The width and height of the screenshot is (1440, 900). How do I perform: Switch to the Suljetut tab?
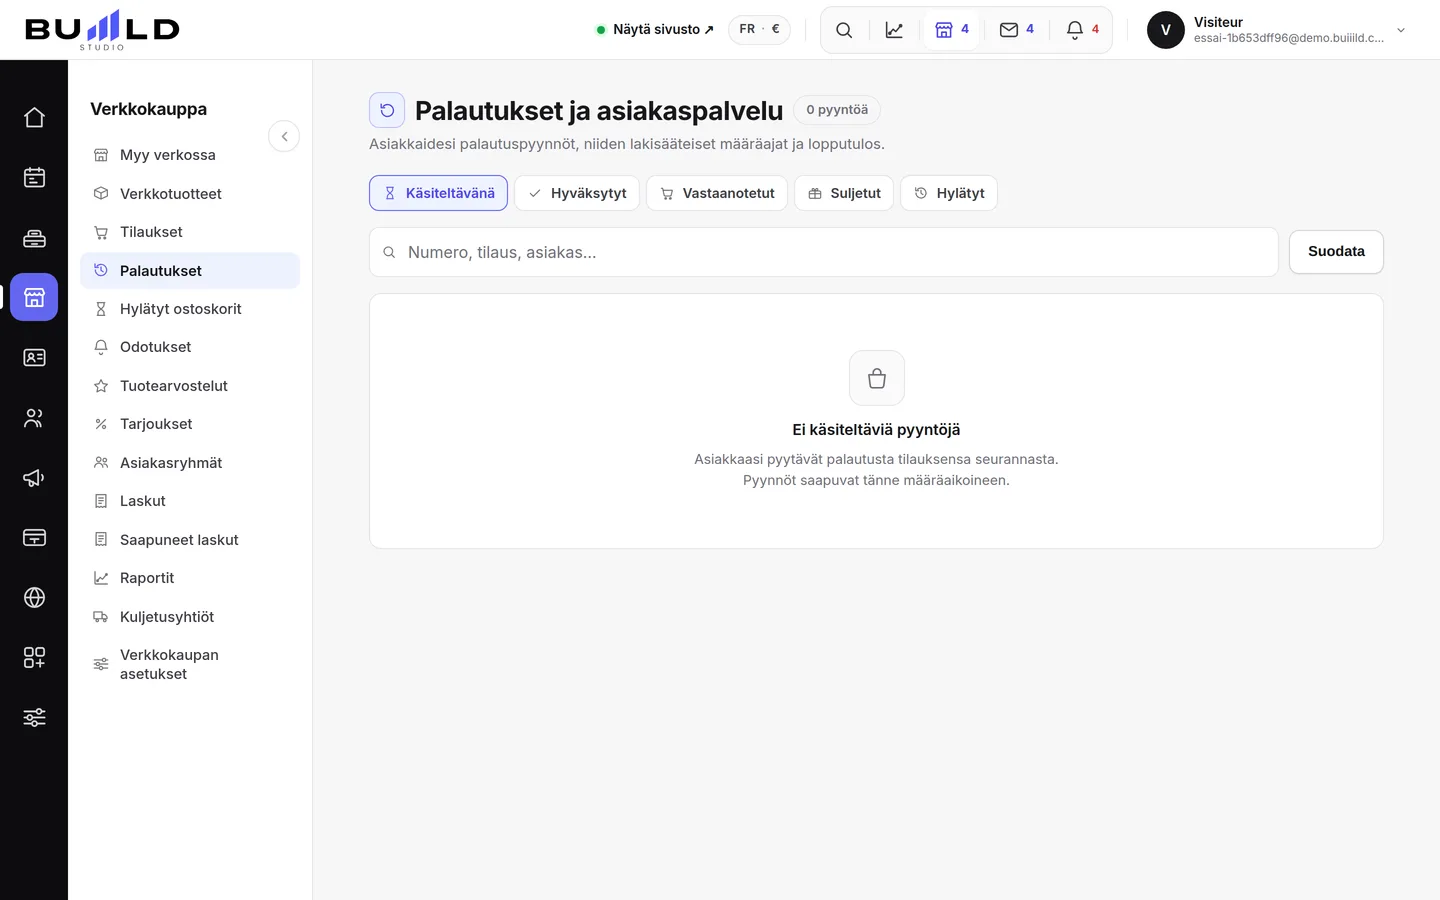point(844,193)
